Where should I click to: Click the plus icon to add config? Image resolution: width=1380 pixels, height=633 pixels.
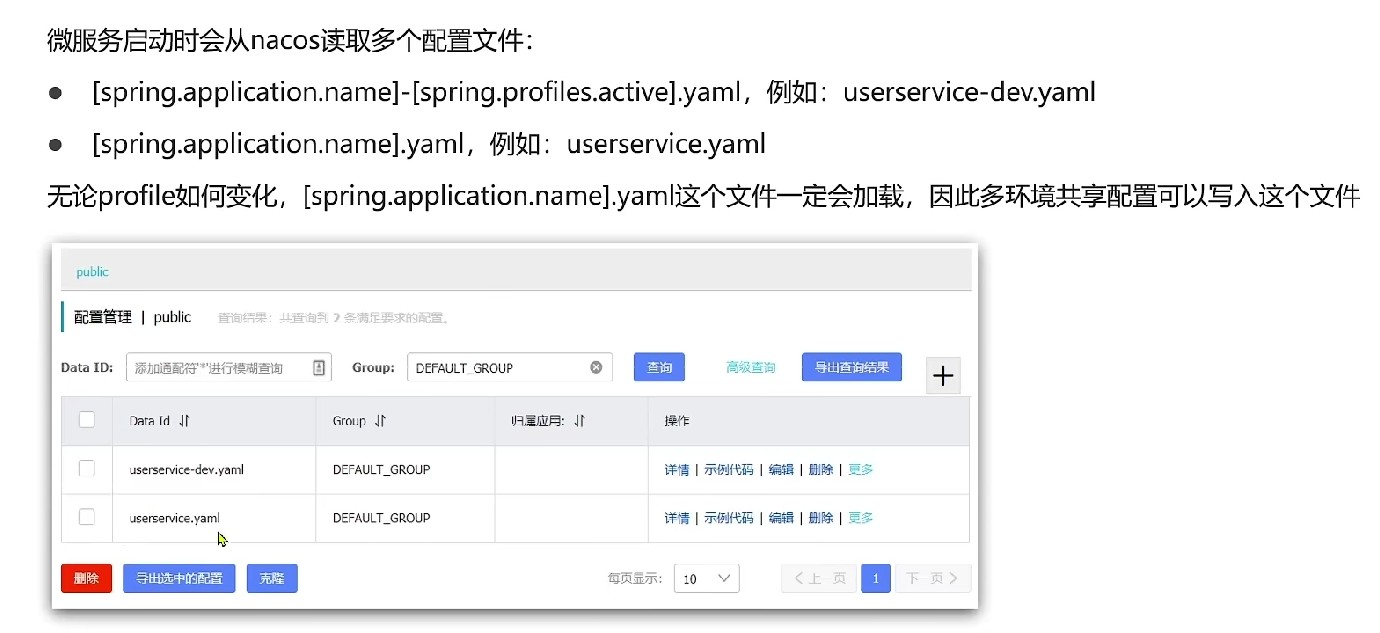[x=943, y=376]
